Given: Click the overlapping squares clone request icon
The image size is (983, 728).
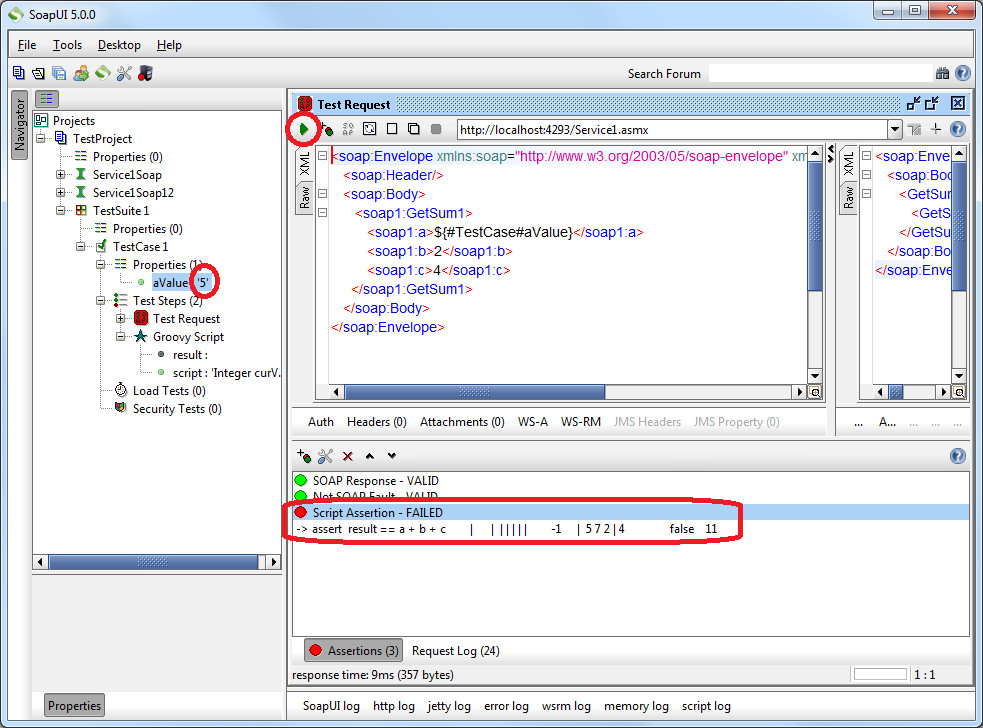Looking at the screenshot, I should pos(413,129).
